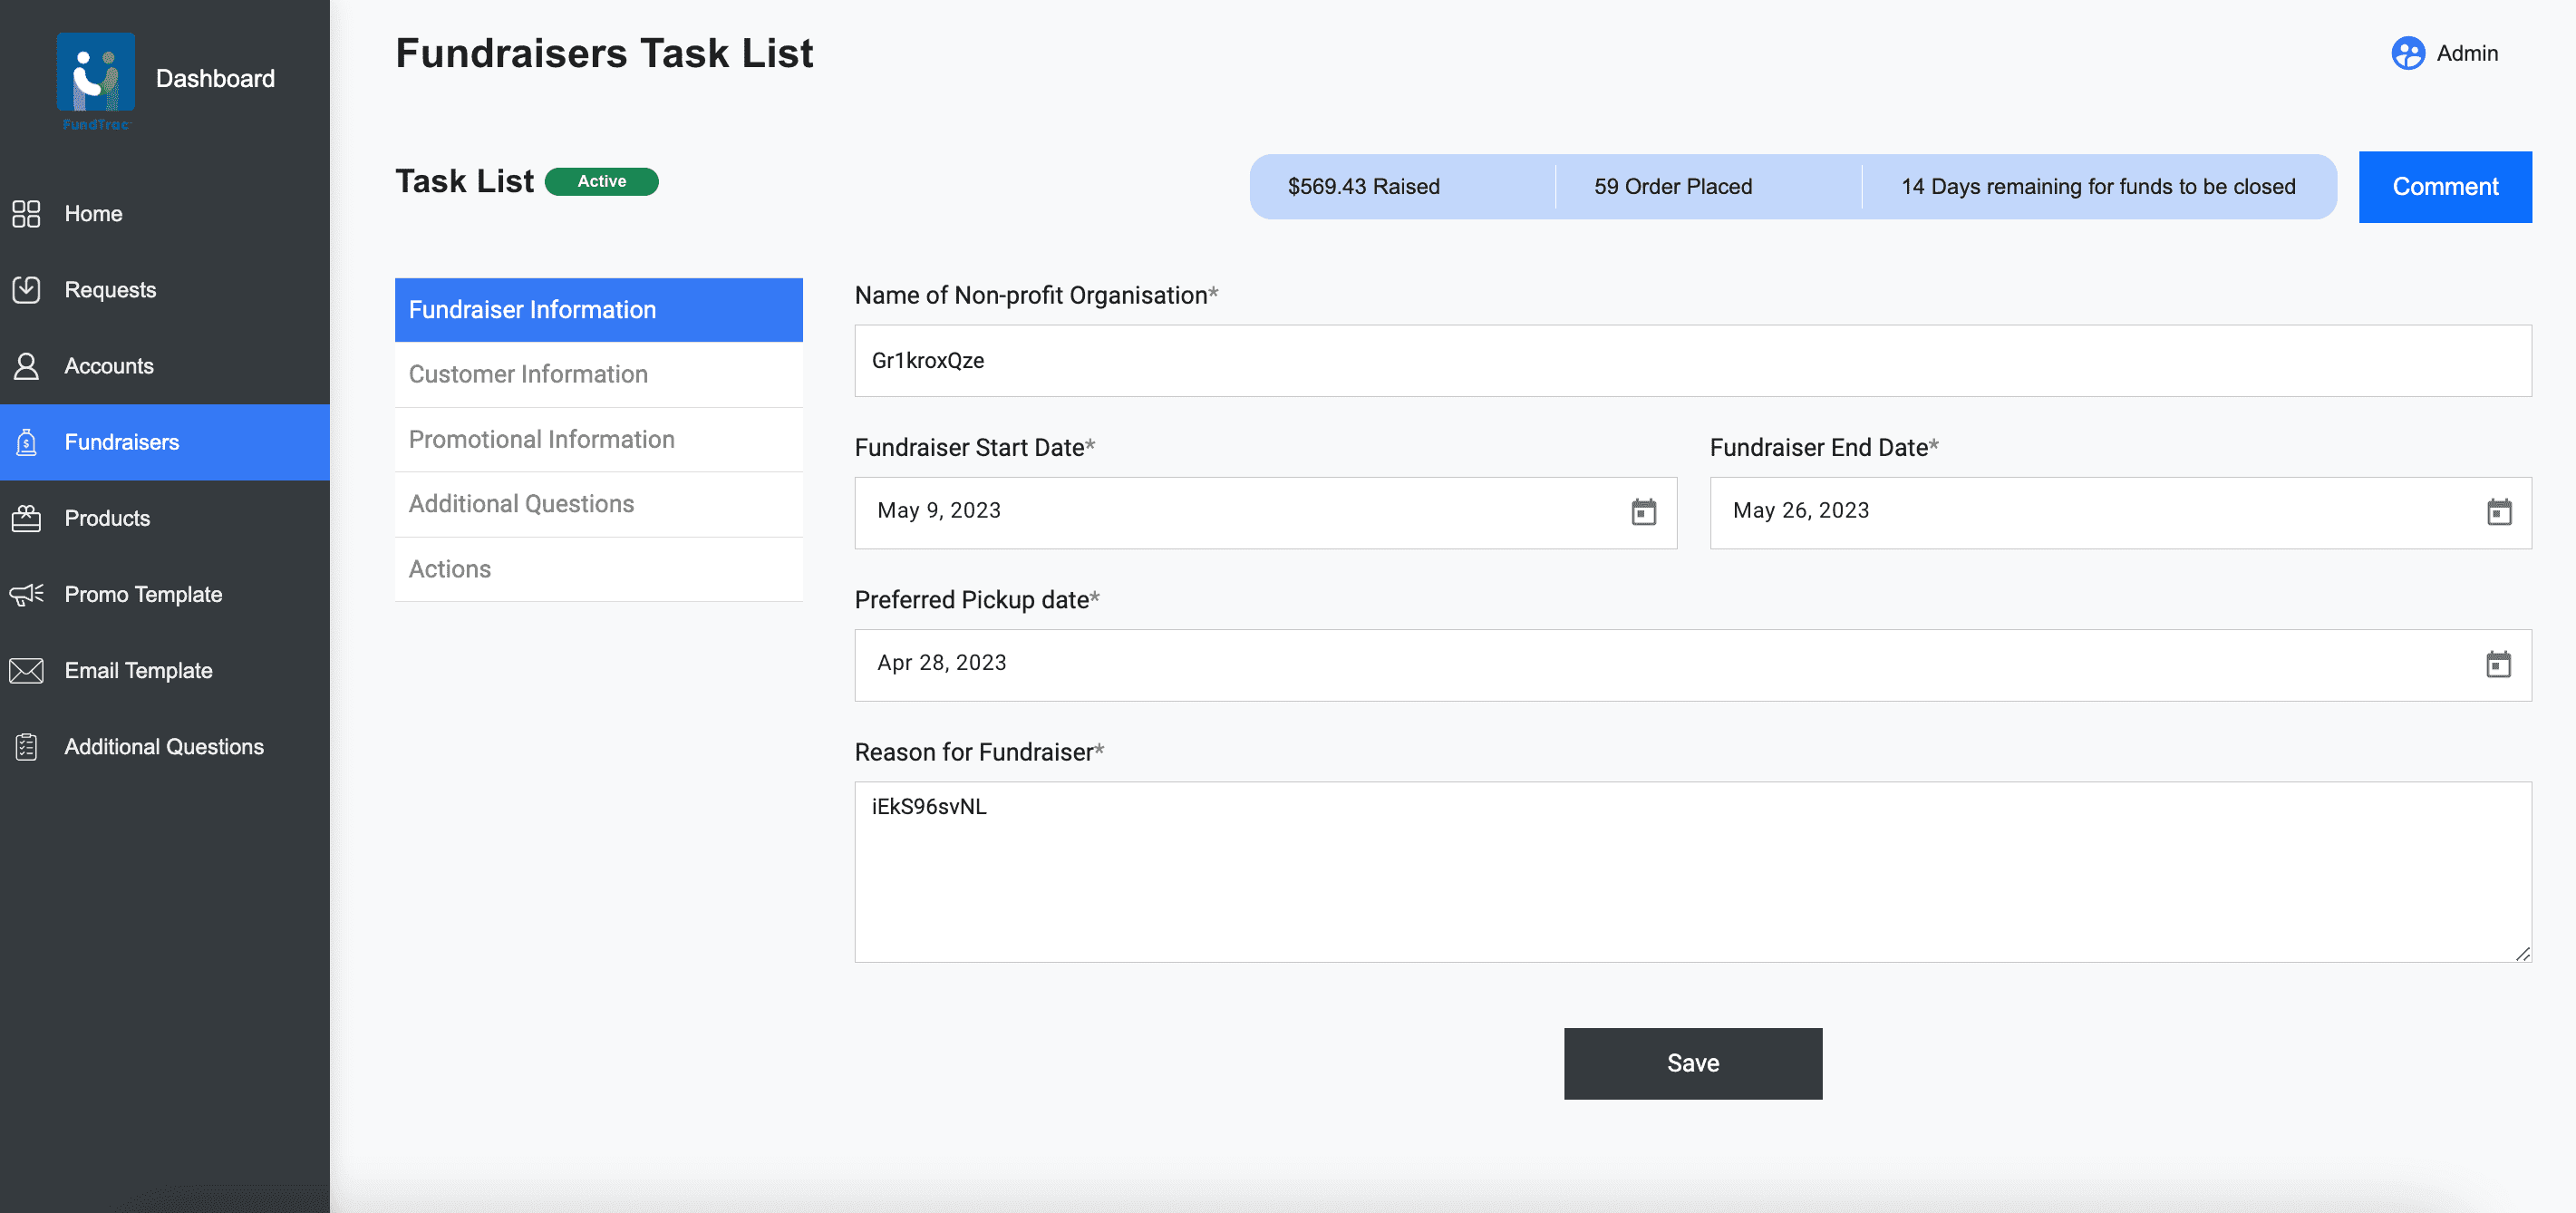
Task: Click the Admin user avatar icon
Action: point(2407,53)
